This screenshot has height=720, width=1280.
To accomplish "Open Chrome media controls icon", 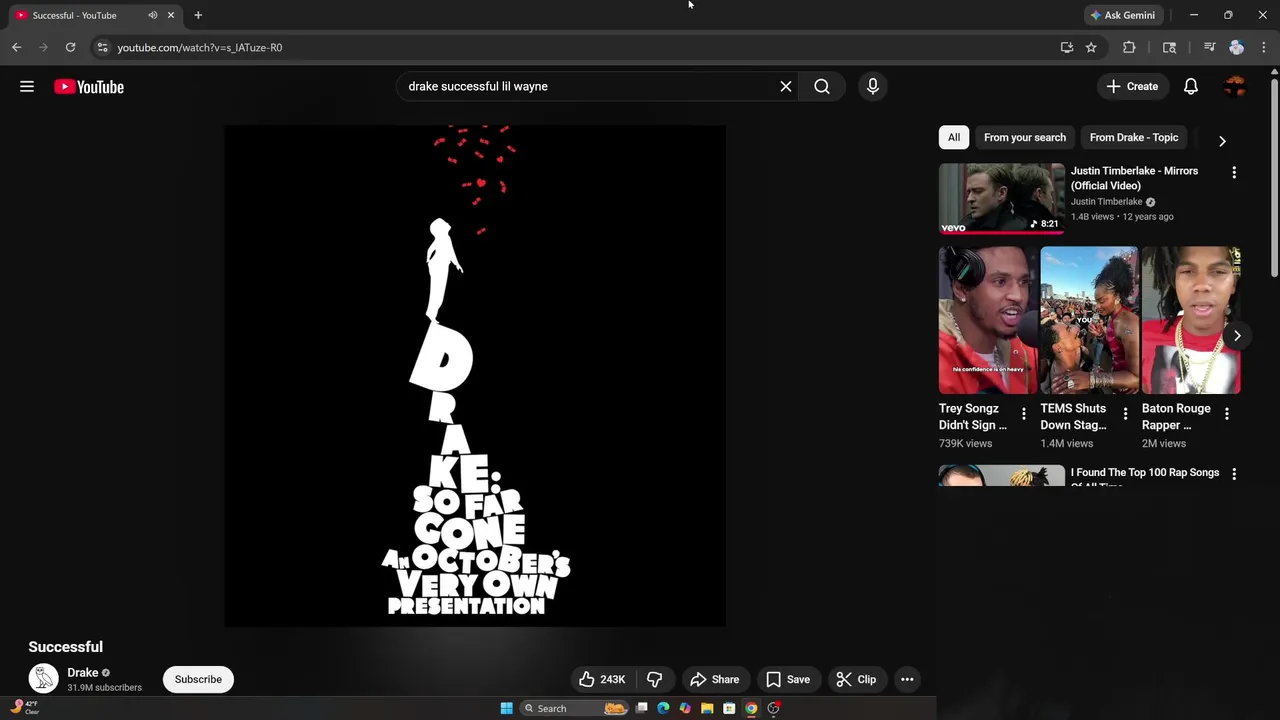I will [1209, 47].
